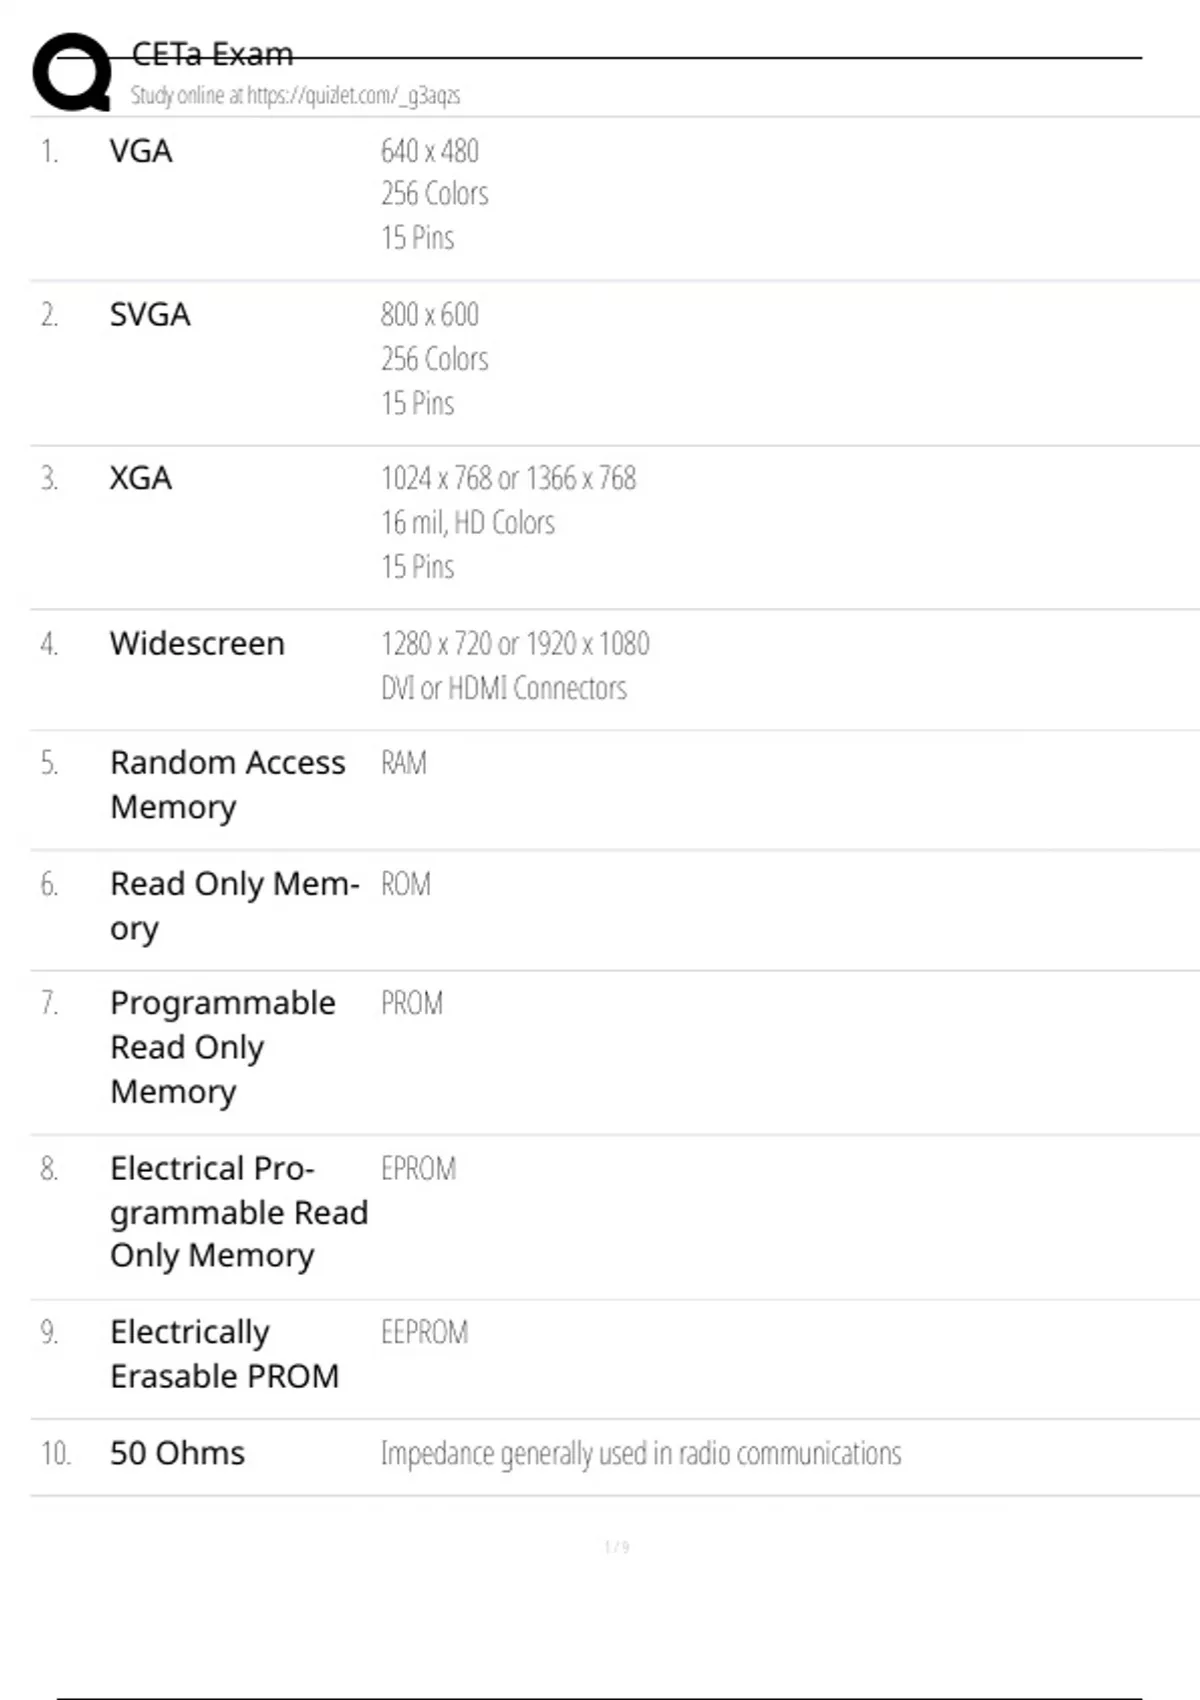This screenshot has height=1700, width=1200.
Task: Select the VGA term
Action: point(141,151)
